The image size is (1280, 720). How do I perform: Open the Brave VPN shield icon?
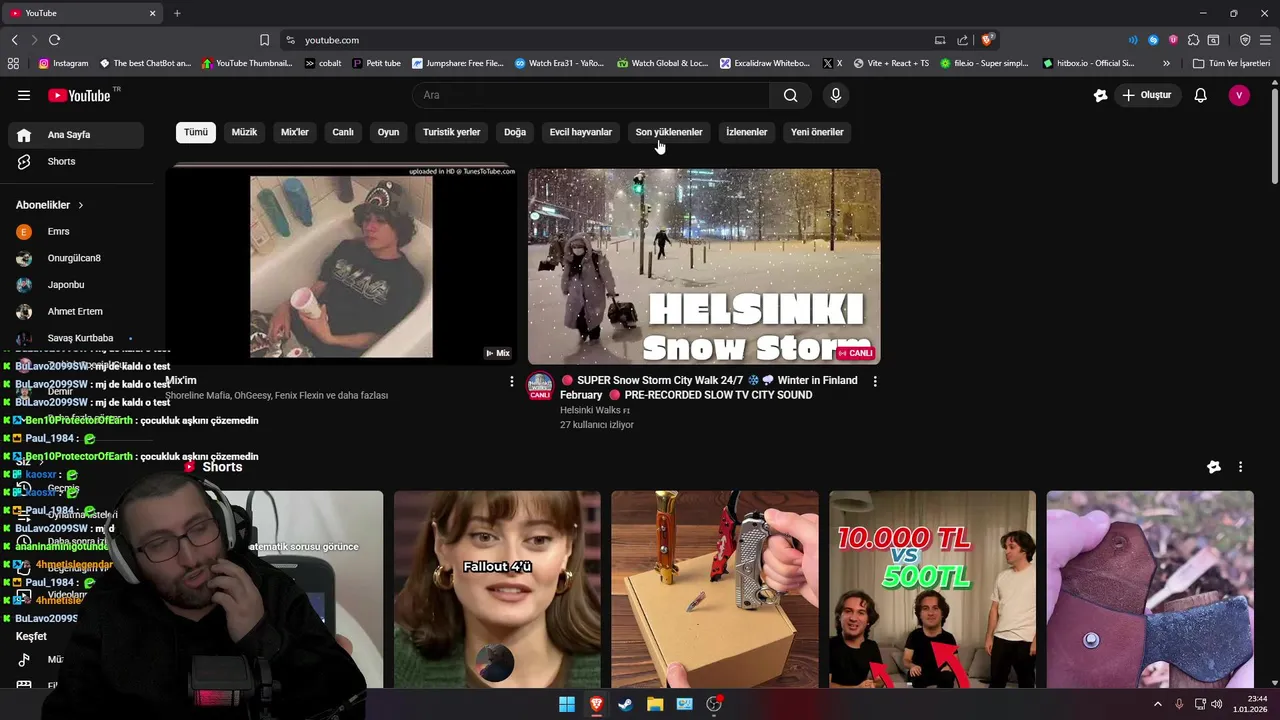point(1245,40)
